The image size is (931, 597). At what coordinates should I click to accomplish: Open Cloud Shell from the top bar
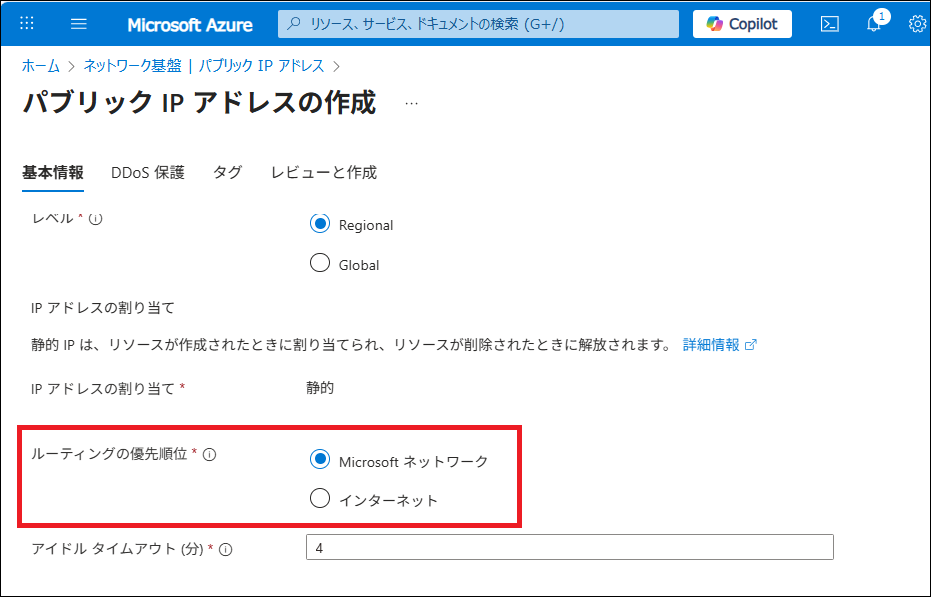pyautogui.click(x=829, y=24)
